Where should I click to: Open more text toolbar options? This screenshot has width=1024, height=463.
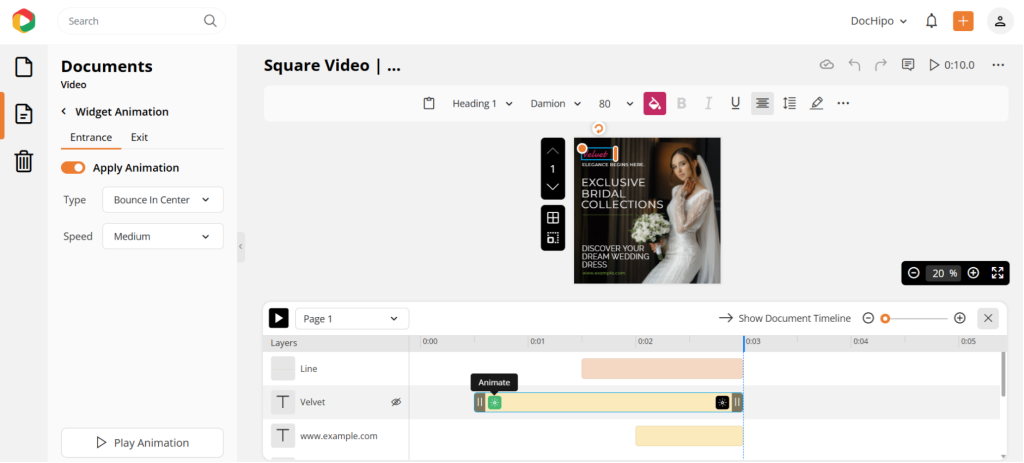843,103
